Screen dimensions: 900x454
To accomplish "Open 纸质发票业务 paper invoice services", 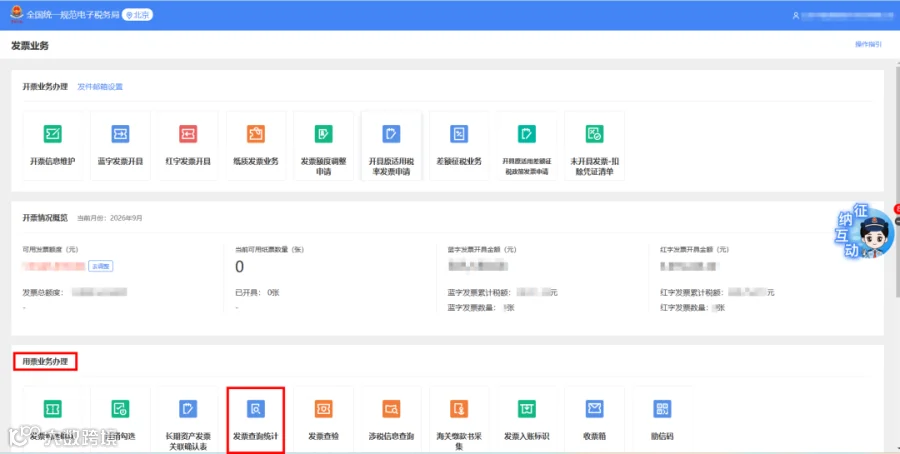I will pyautogui.click(x=256, y=146).
